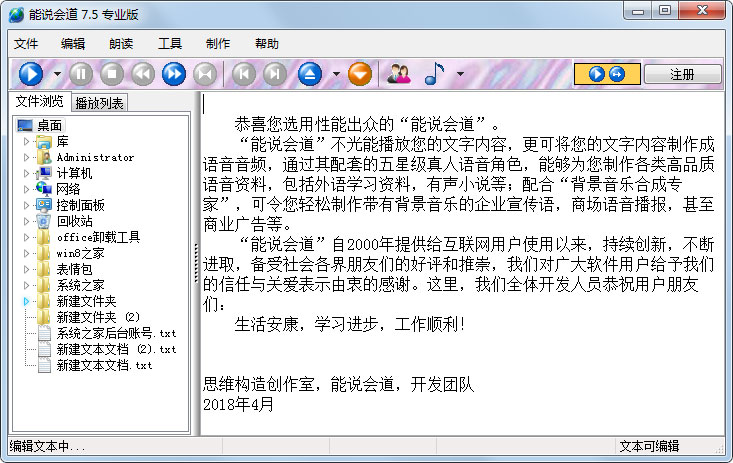
Task: Click the gray stop button
Action: point(112,74)
